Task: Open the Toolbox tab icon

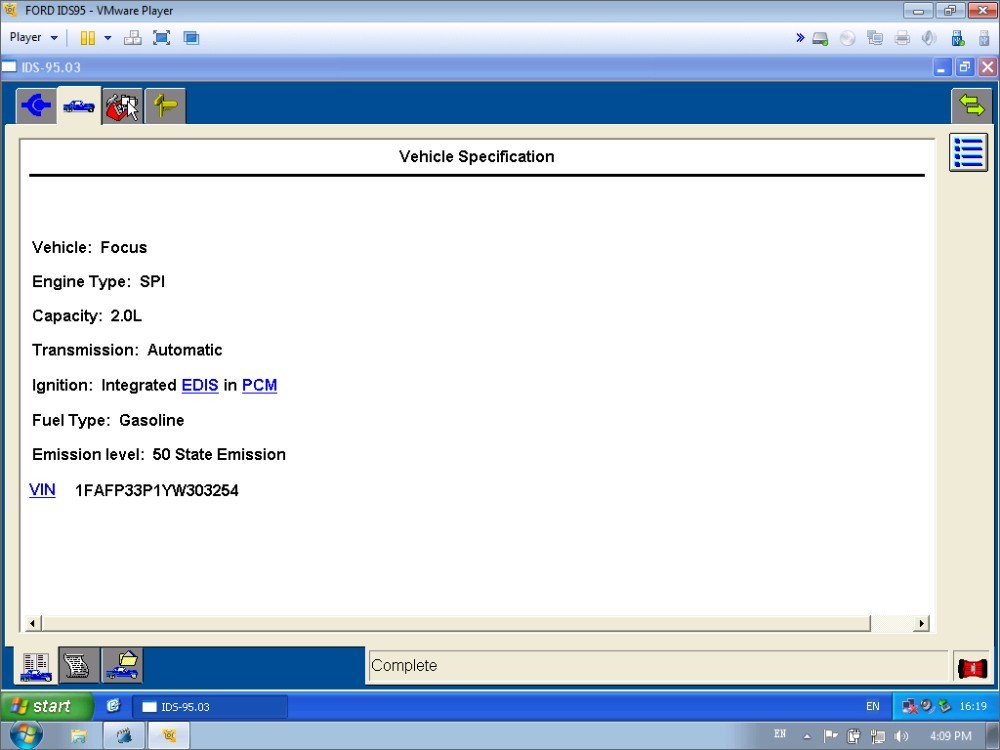Action: 122,106
